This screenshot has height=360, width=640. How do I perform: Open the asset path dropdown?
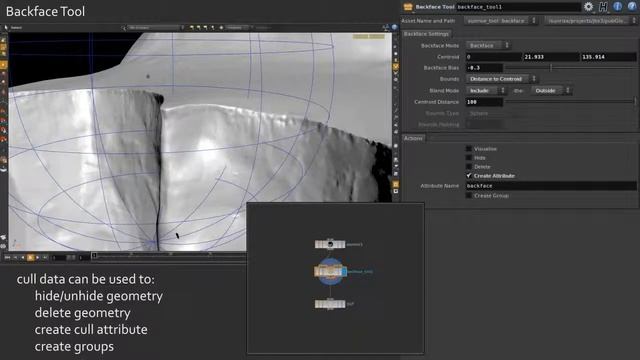point(591,20)
